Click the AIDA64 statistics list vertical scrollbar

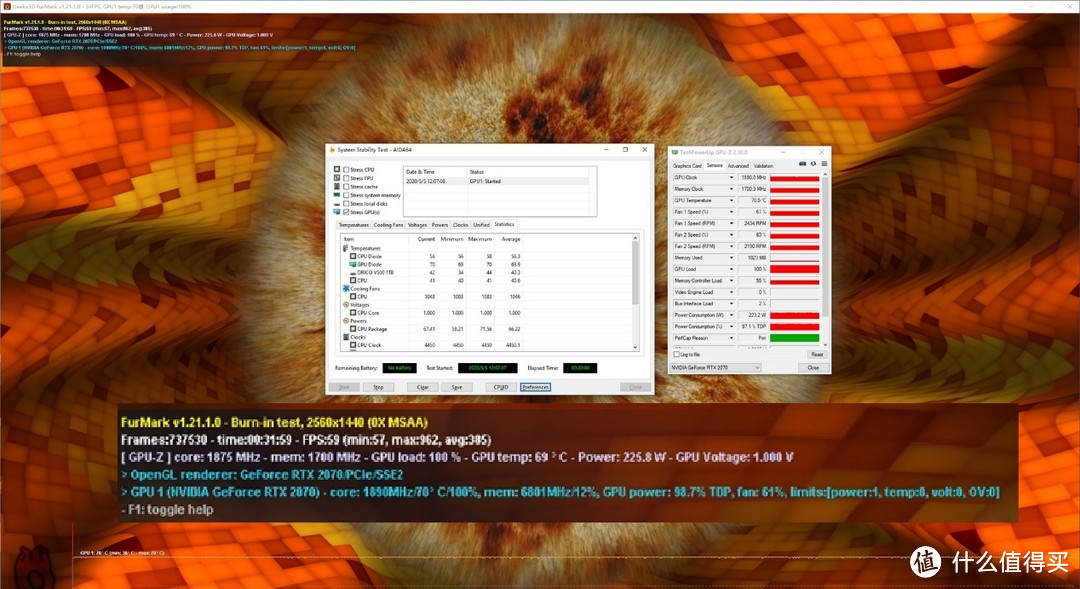(x=635, y=292)
